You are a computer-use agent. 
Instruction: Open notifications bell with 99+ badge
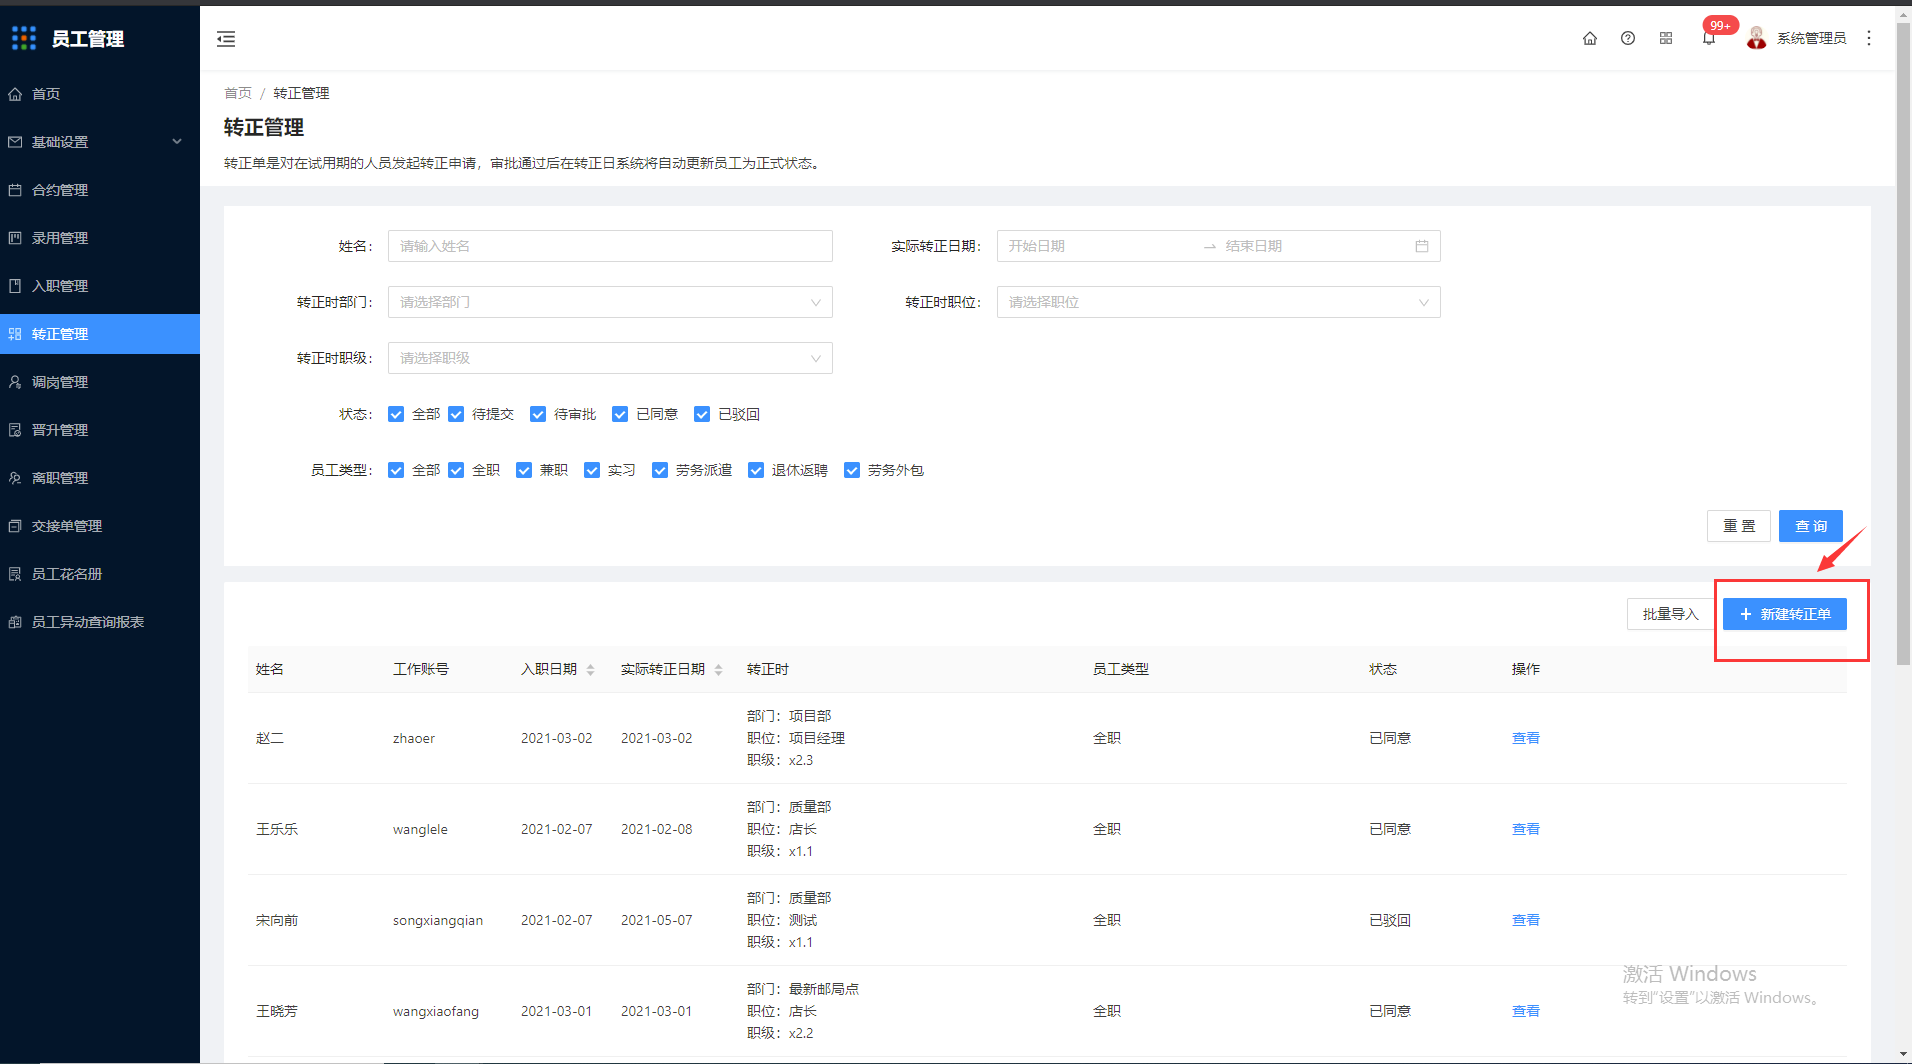pos(1709,38)
